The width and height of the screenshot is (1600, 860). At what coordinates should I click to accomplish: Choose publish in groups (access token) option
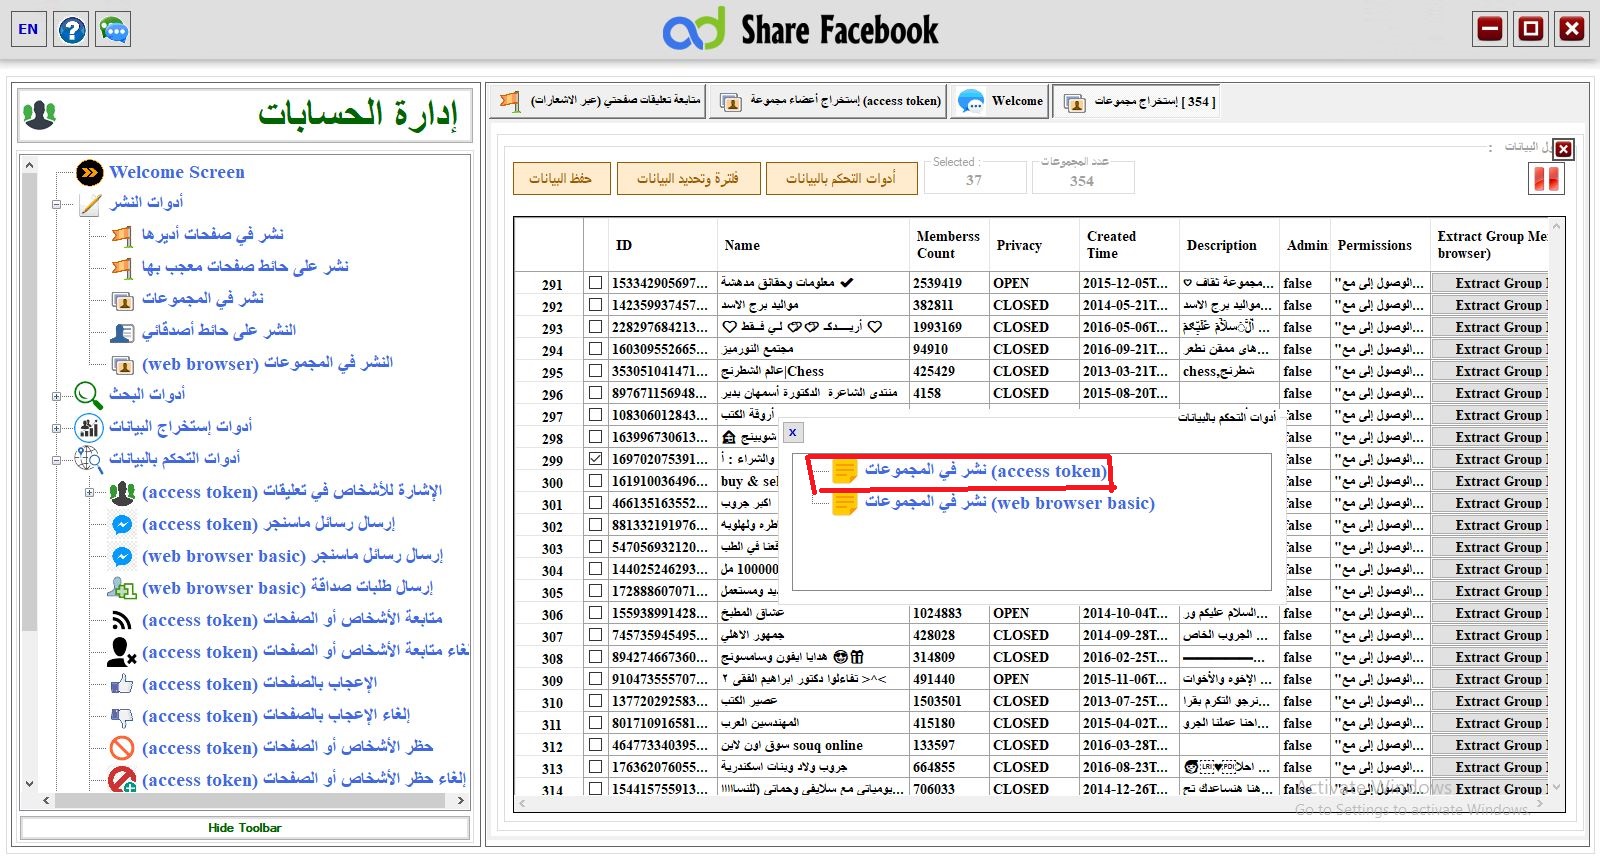click(985, 471)
